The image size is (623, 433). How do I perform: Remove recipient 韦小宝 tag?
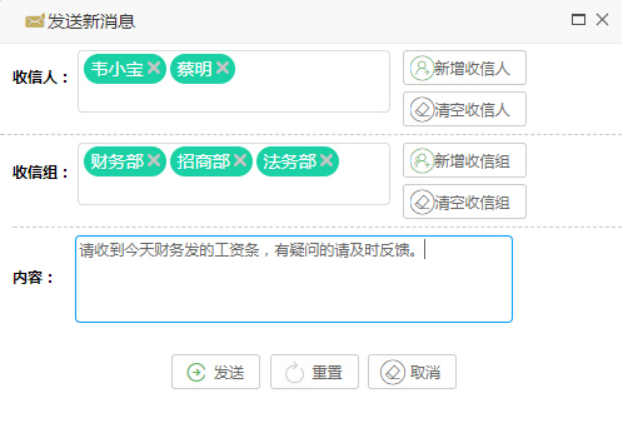pyautogui.click(x=153, y=68)
